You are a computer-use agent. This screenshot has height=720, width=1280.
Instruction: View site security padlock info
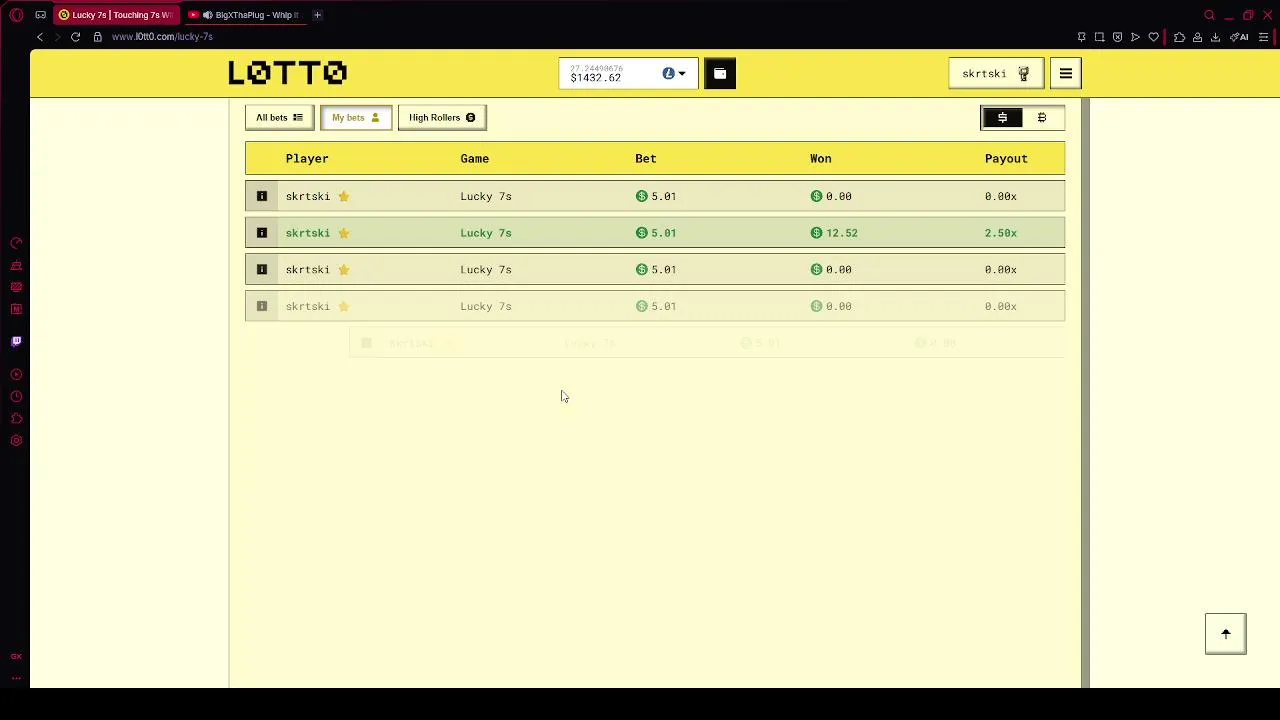pyautogui.click(x=97, y=37)
